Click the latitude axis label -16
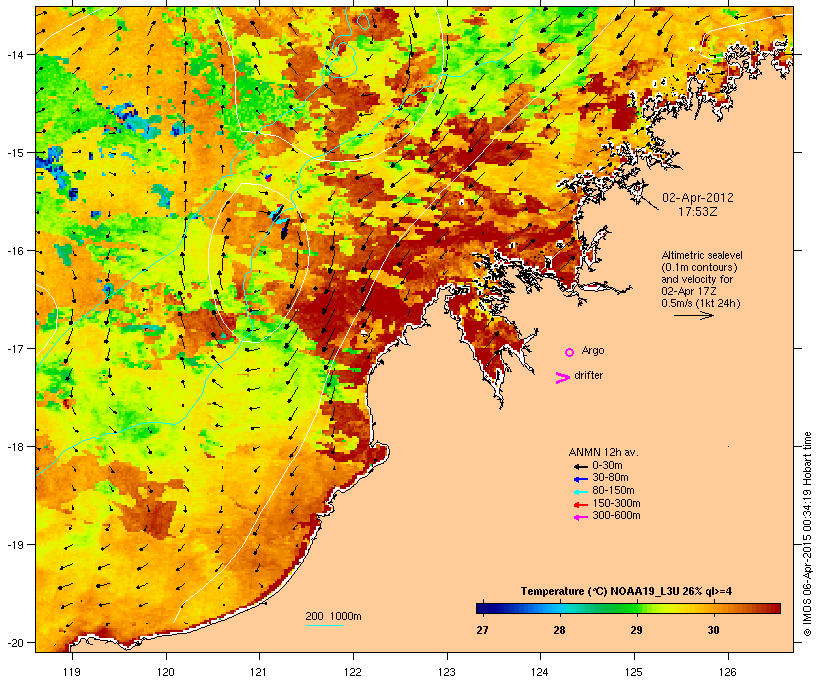Viewport: 820px width, 680px height. (14, 251)
